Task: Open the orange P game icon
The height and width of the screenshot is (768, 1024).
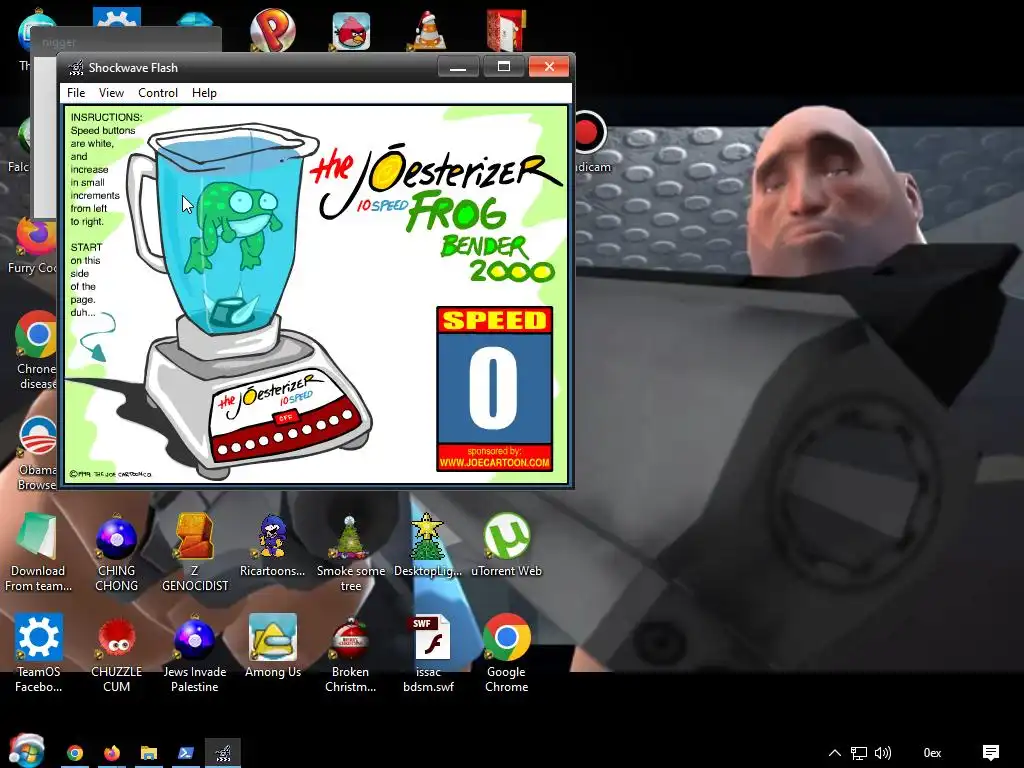Action: point(272,30)
